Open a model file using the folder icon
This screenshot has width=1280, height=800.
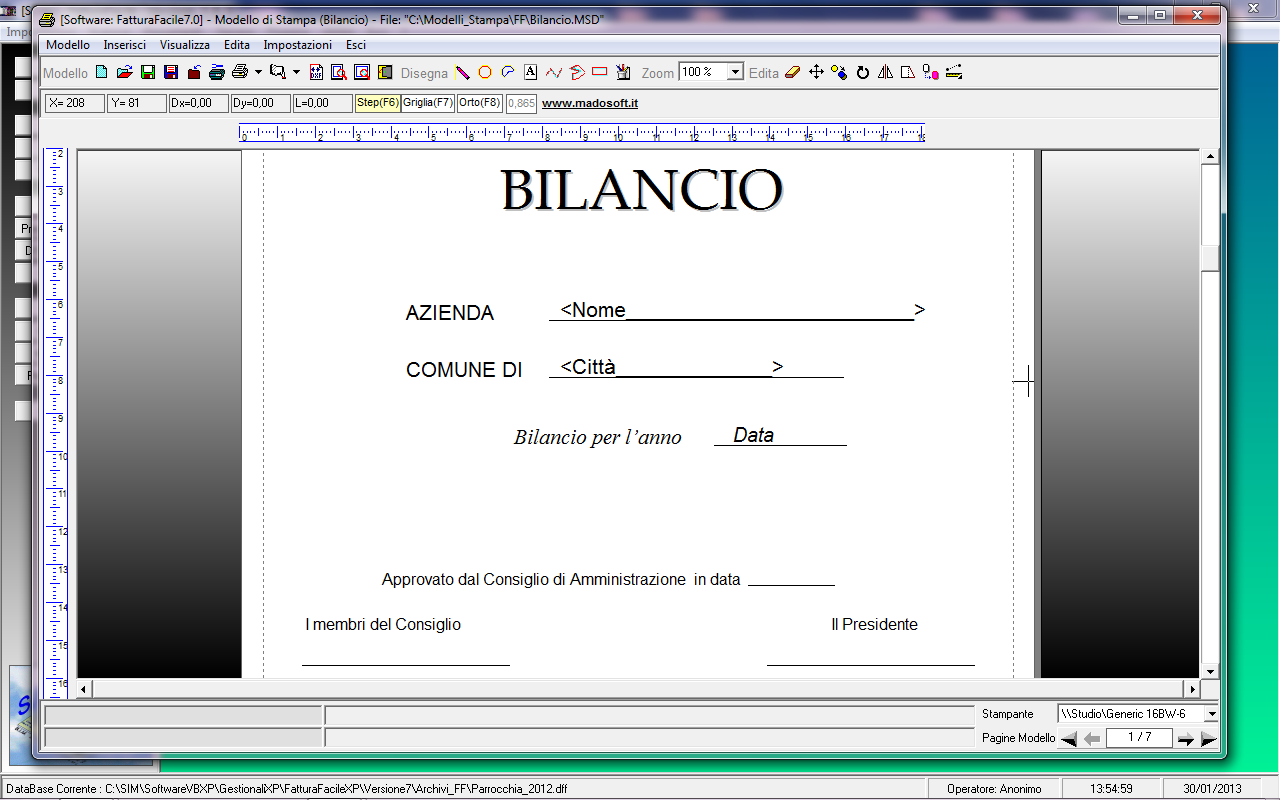[x=124, y=72]
